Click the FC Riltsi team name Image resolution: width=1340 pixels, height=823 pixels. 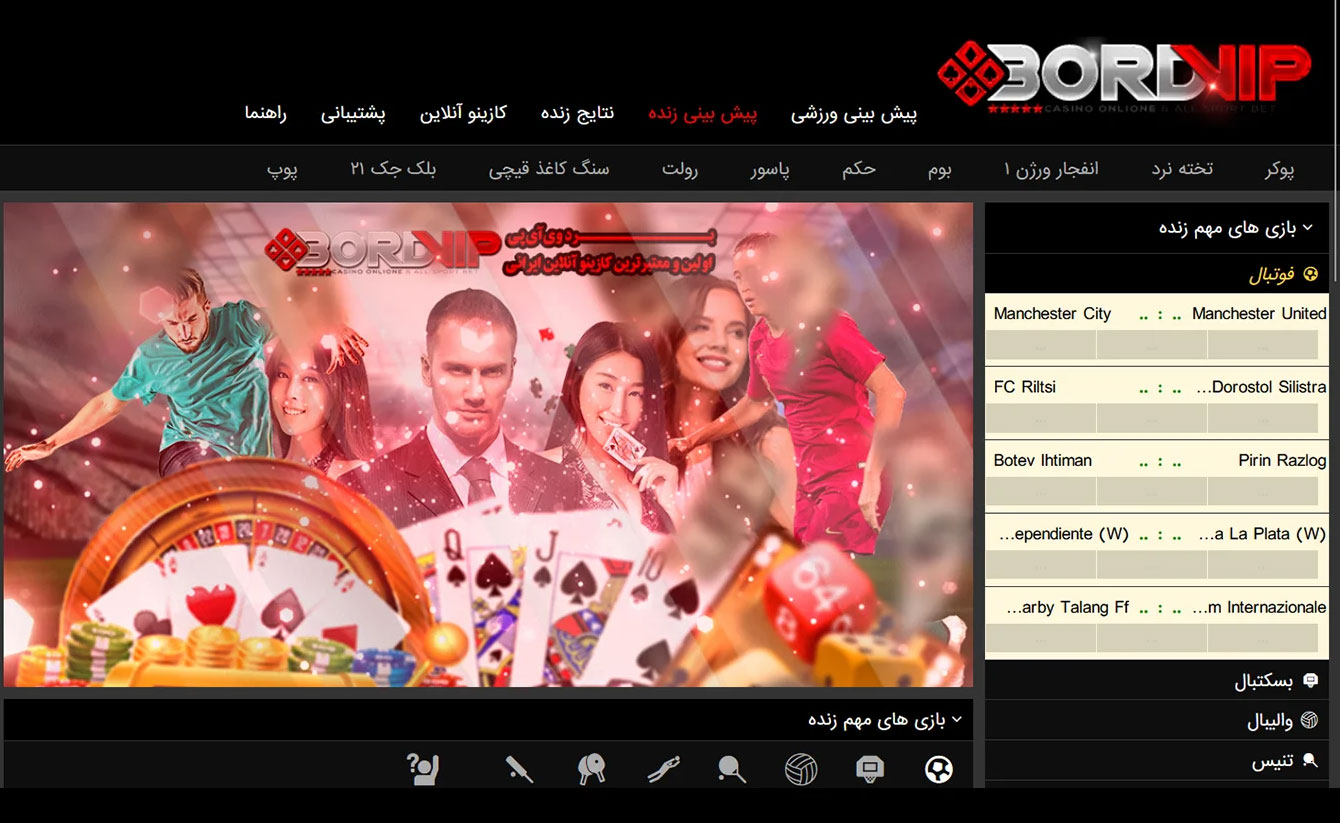tap(1025, 387)
